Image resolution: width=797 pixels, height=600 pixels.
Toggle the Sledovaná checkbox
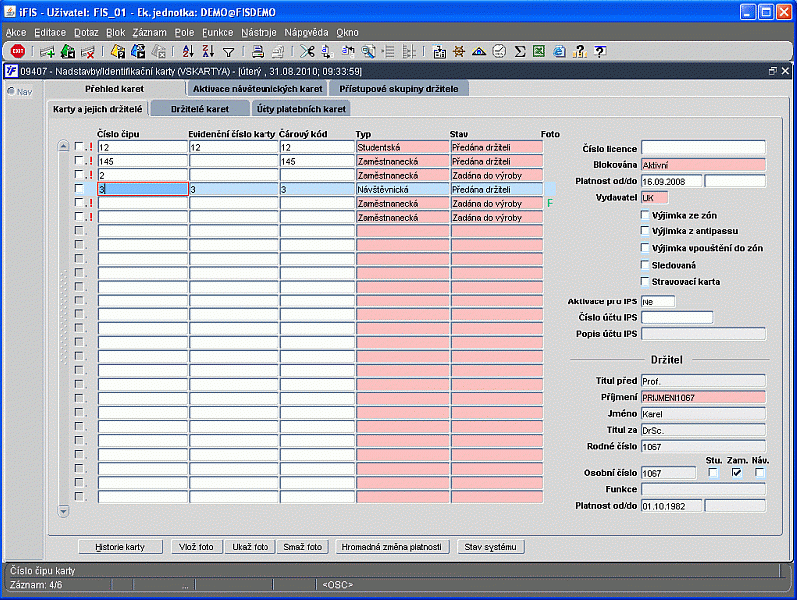[645, 264]
